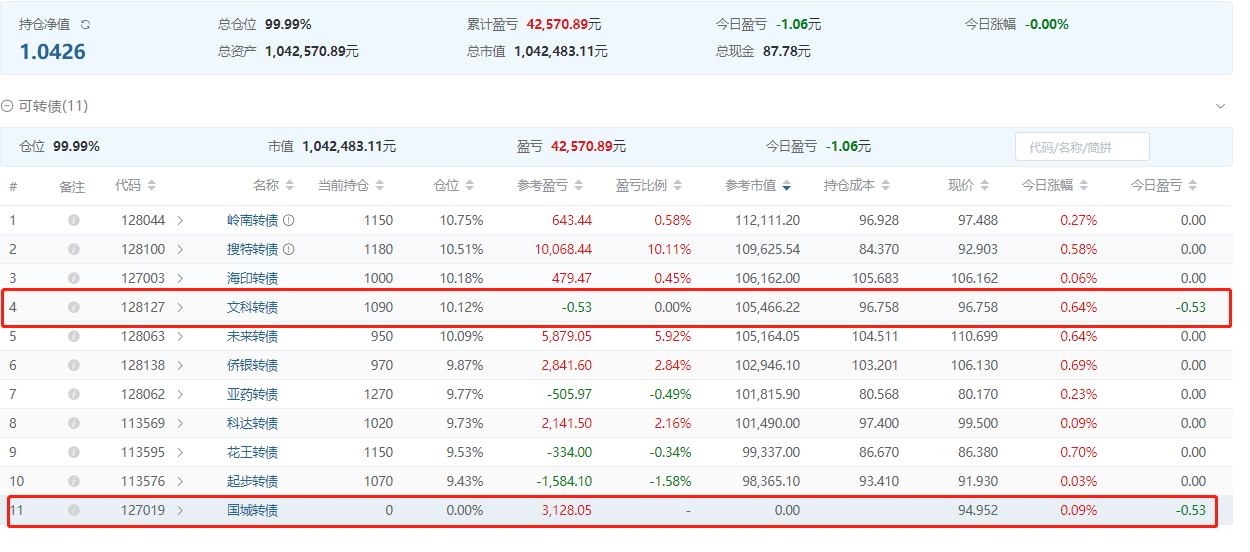Open the 侨银转债 bond link
Image resolution: width=1250 pixels, height=552 pixels.
coord(252,365)
